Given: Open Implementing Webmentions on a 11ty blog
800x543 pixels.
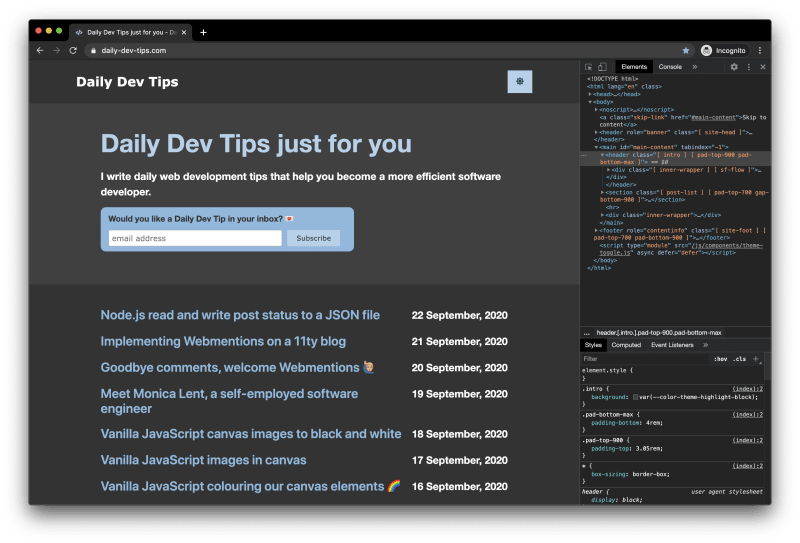Looking at the screenshot, I should pyautogui.click(x=223, y=341).
